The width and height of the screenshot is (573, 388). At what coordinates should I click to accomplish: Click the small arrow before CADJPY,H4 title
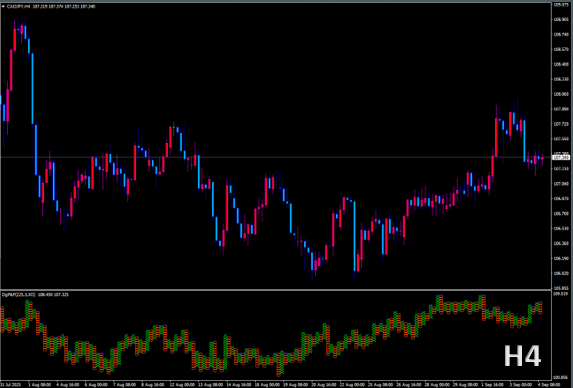[3, 6]
